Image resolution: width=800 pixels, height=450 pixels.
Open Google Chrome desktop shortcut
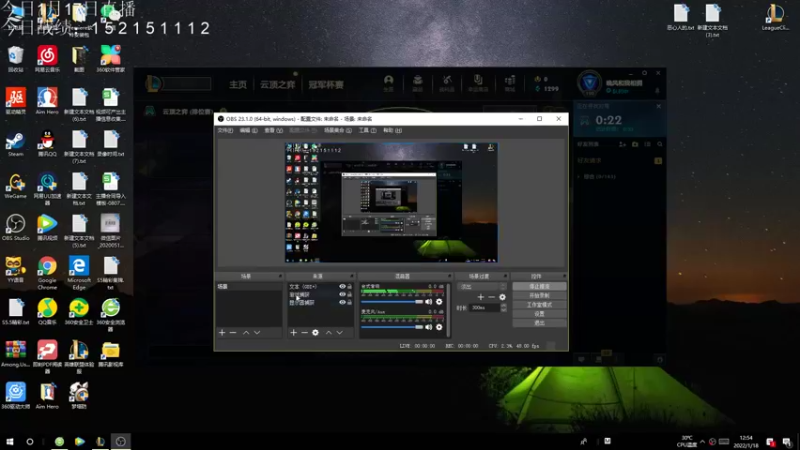point(47,273)
